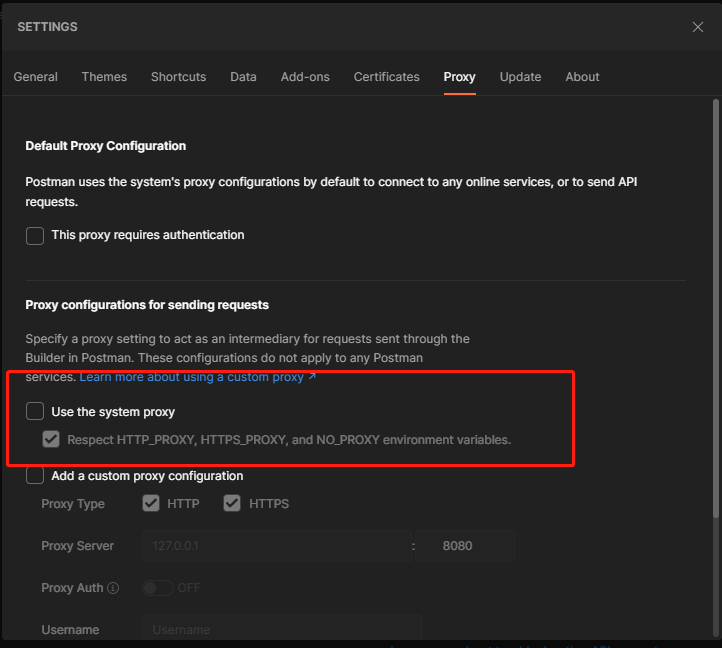Uncheck the HTTPS proxy type checkbox
The width and height of the screenshot is (722, 648).
[x=232, y=503]
